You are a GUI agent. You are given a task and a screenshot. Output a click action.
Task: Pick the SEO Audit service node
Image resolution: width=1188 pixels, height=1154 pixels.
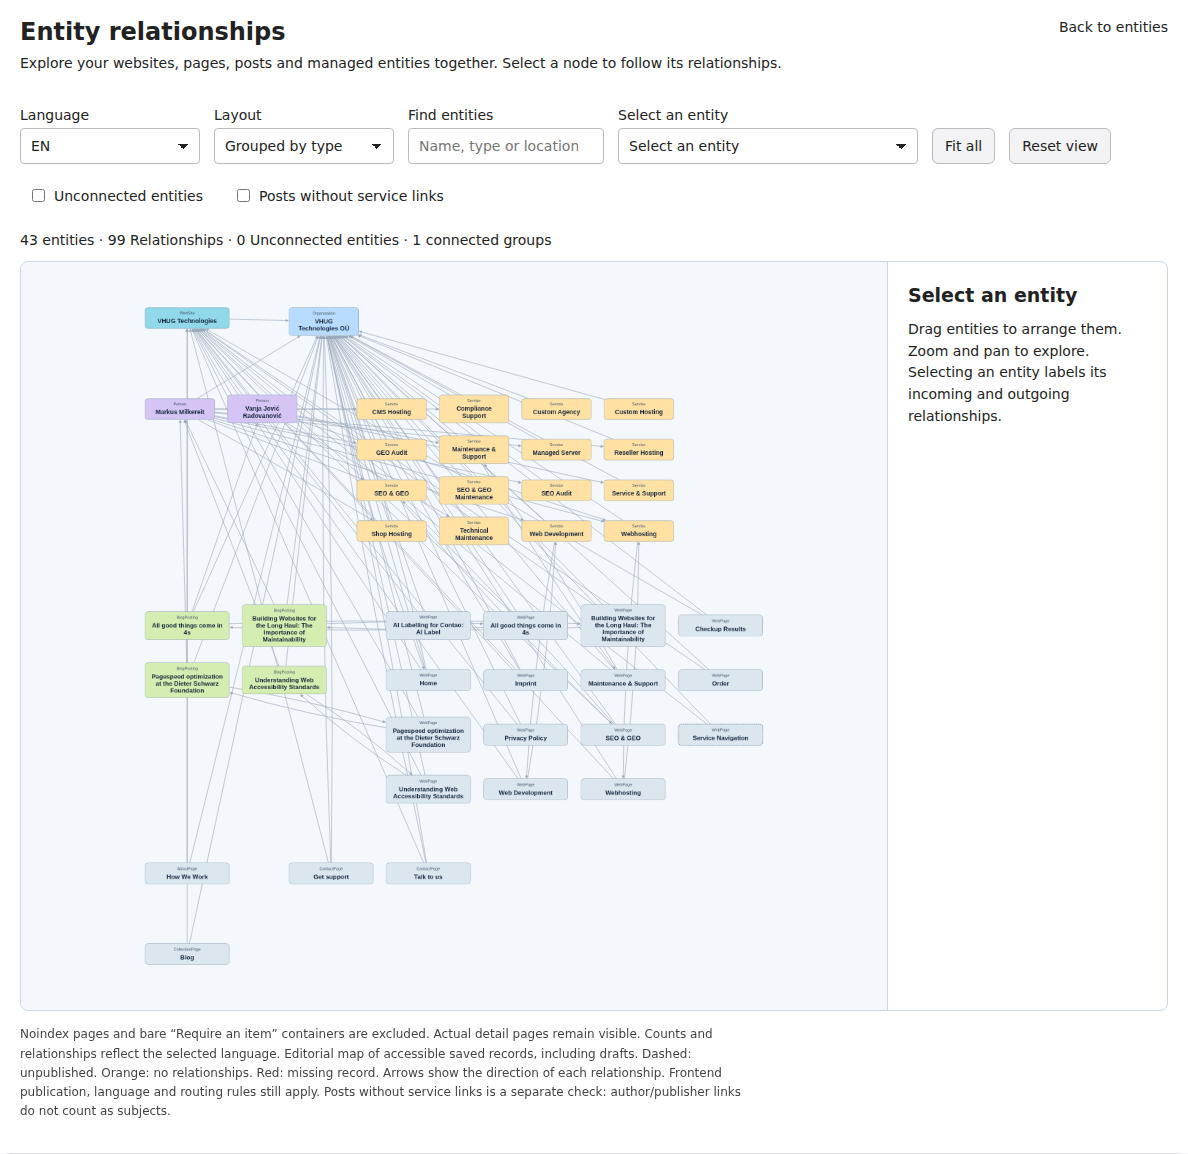(x=556, y=490)
